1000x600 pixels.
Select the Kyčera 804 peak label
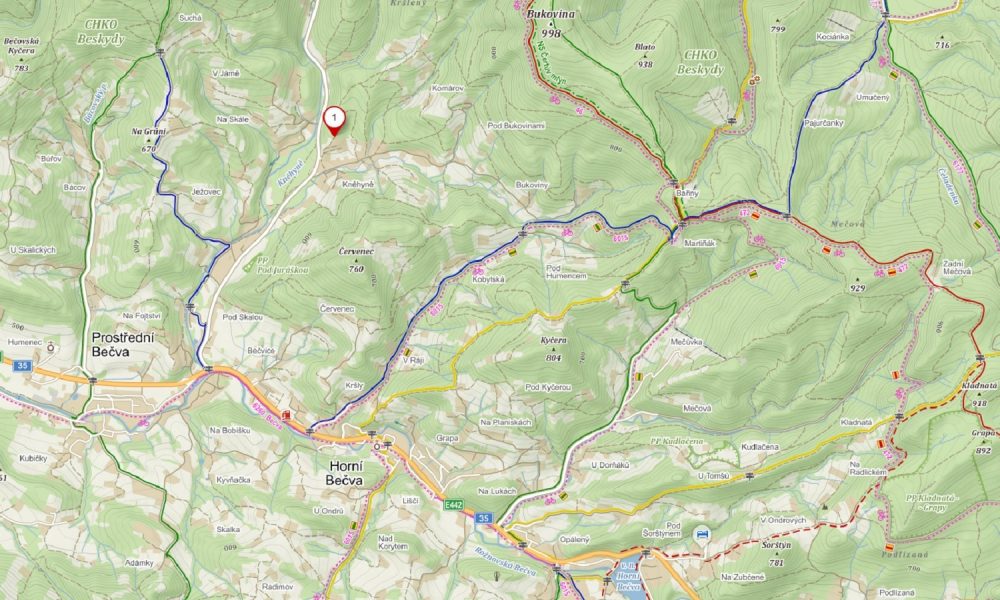(x=554, y=349)
